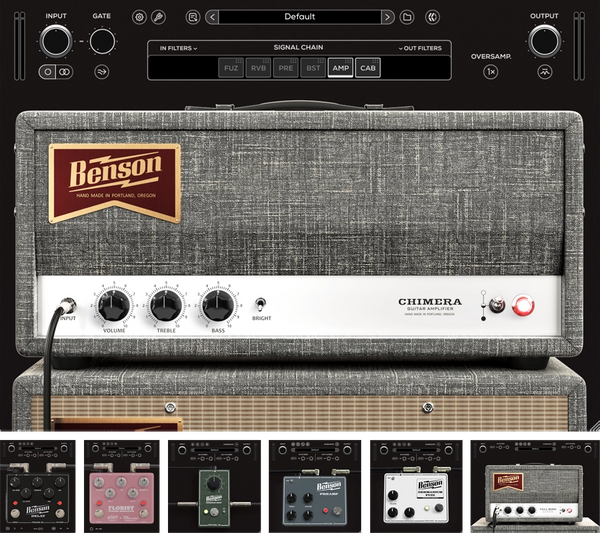Select the PRE block in signal chain
Image resolution: width=600 pixels, height=533 pixels.
286,68
